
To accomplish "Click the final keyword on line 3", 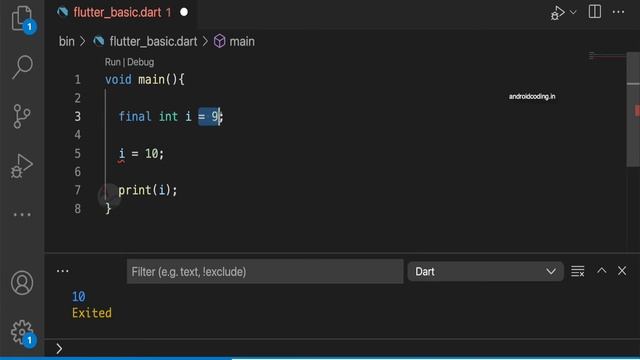I will (x=135, y=117).
